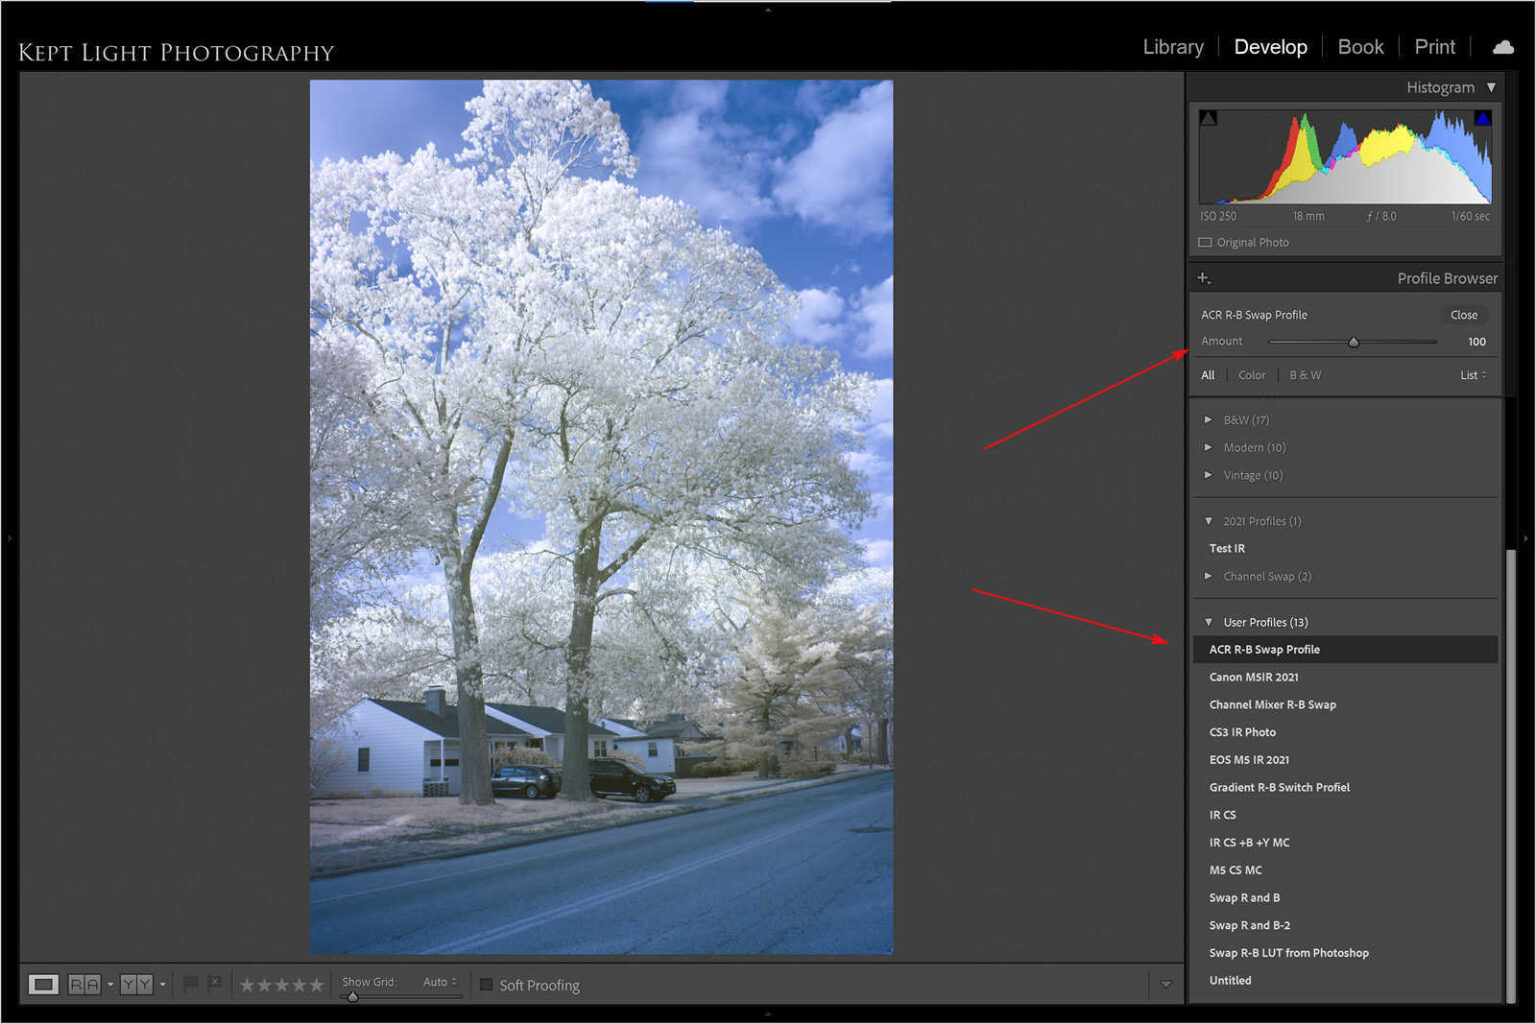Open the List view mode dropdown

[1473, 375]
